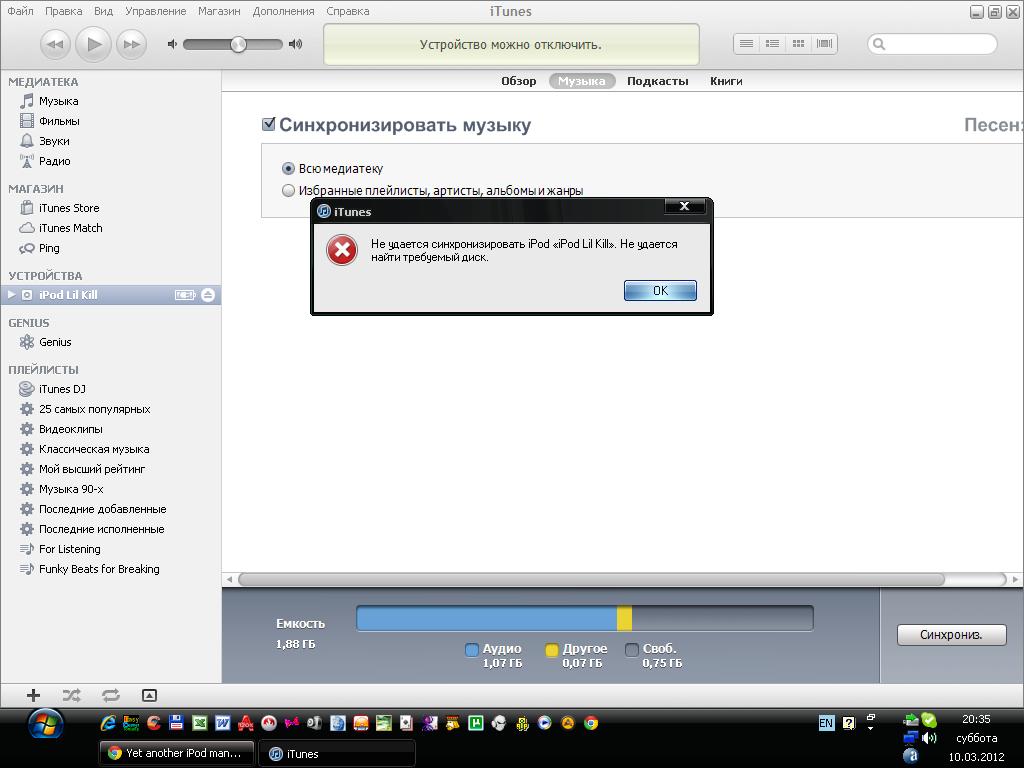Click the loud-volume speaker icon

click(296, 44)
